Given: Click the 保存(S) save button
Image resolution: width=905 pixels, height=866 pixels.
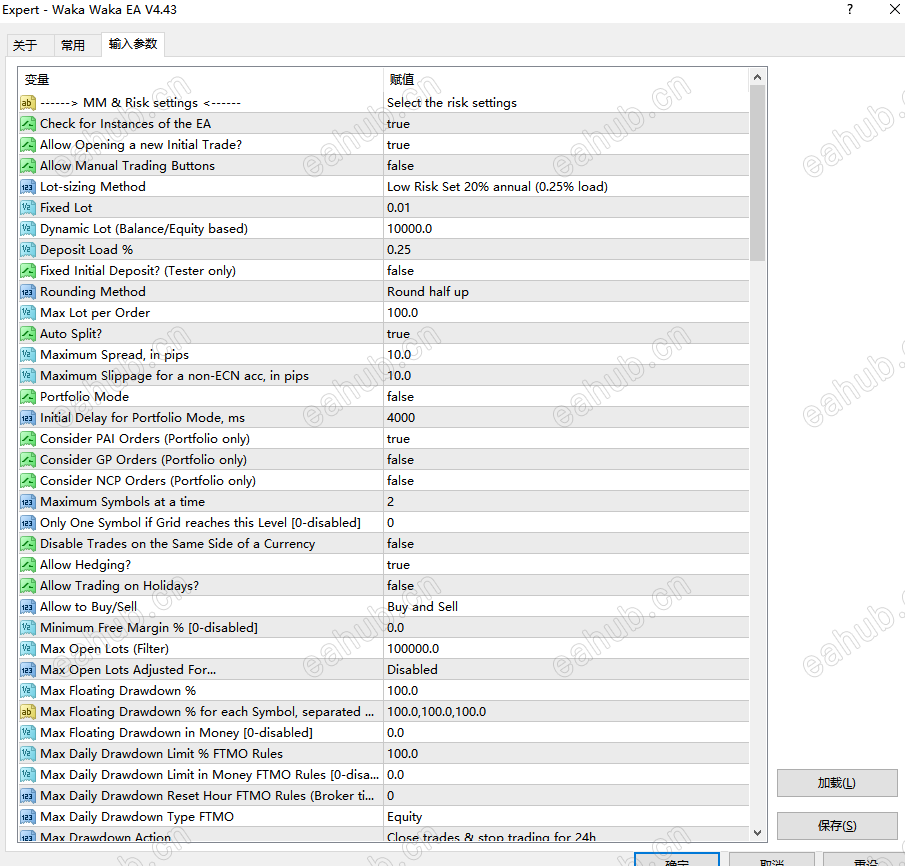Looking at the screenshot, I should (837, 826).
